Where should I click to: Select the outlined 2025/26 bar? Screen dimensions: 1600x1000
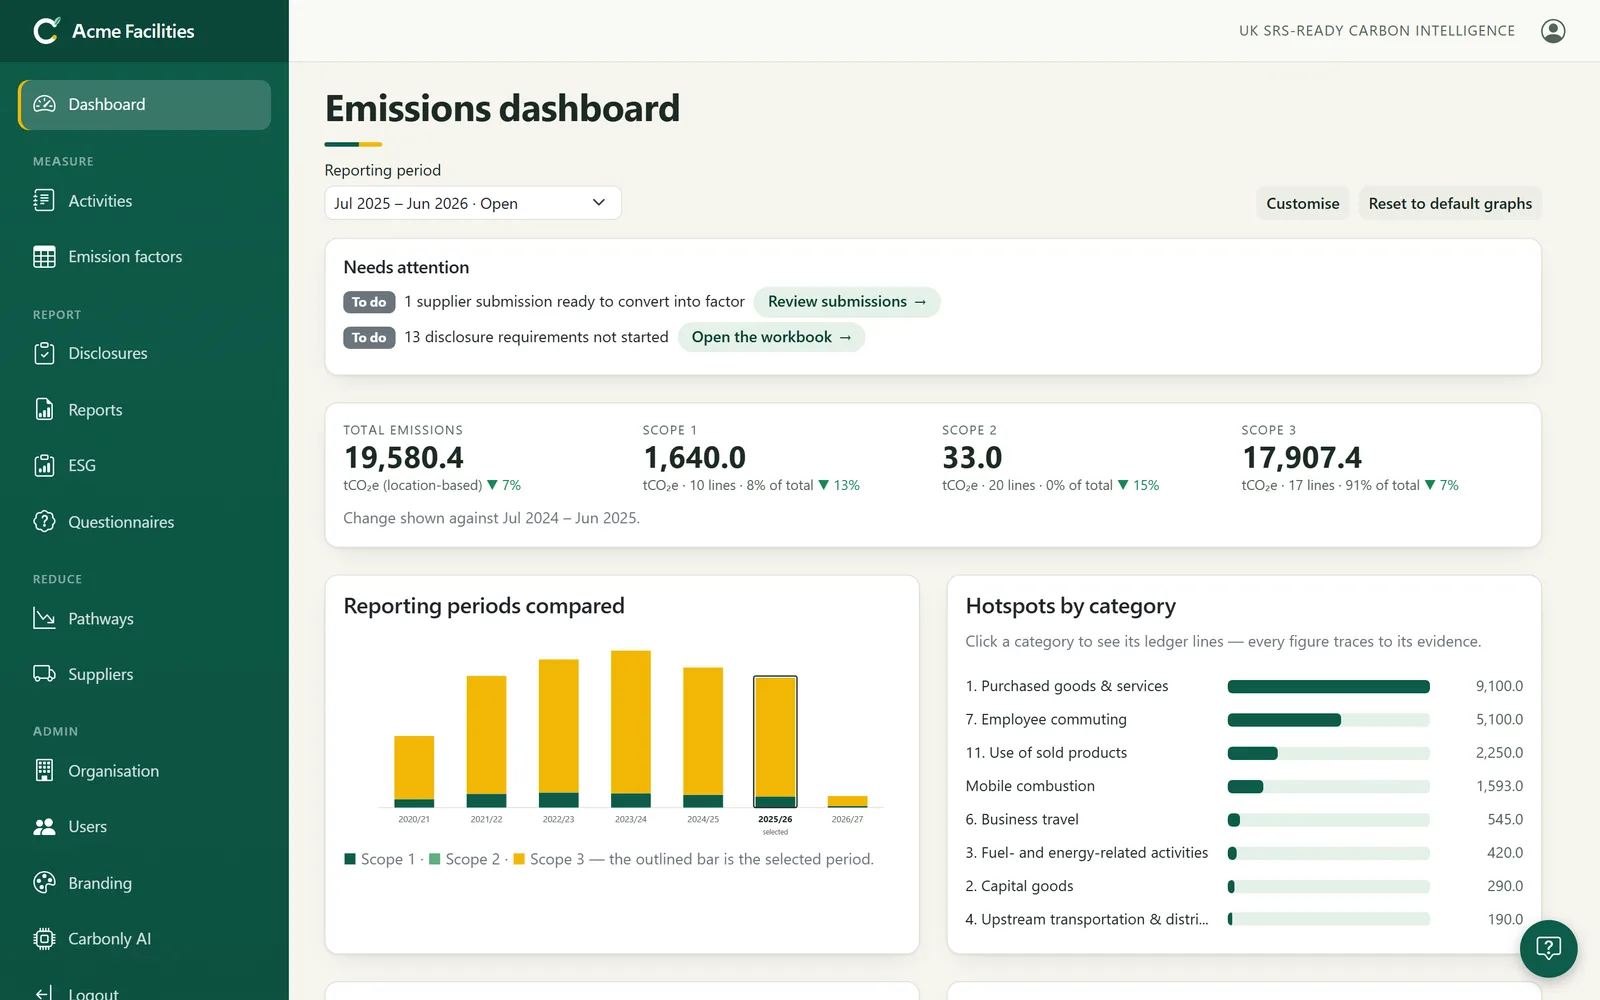pyautogui.click(x=775, y=742)
